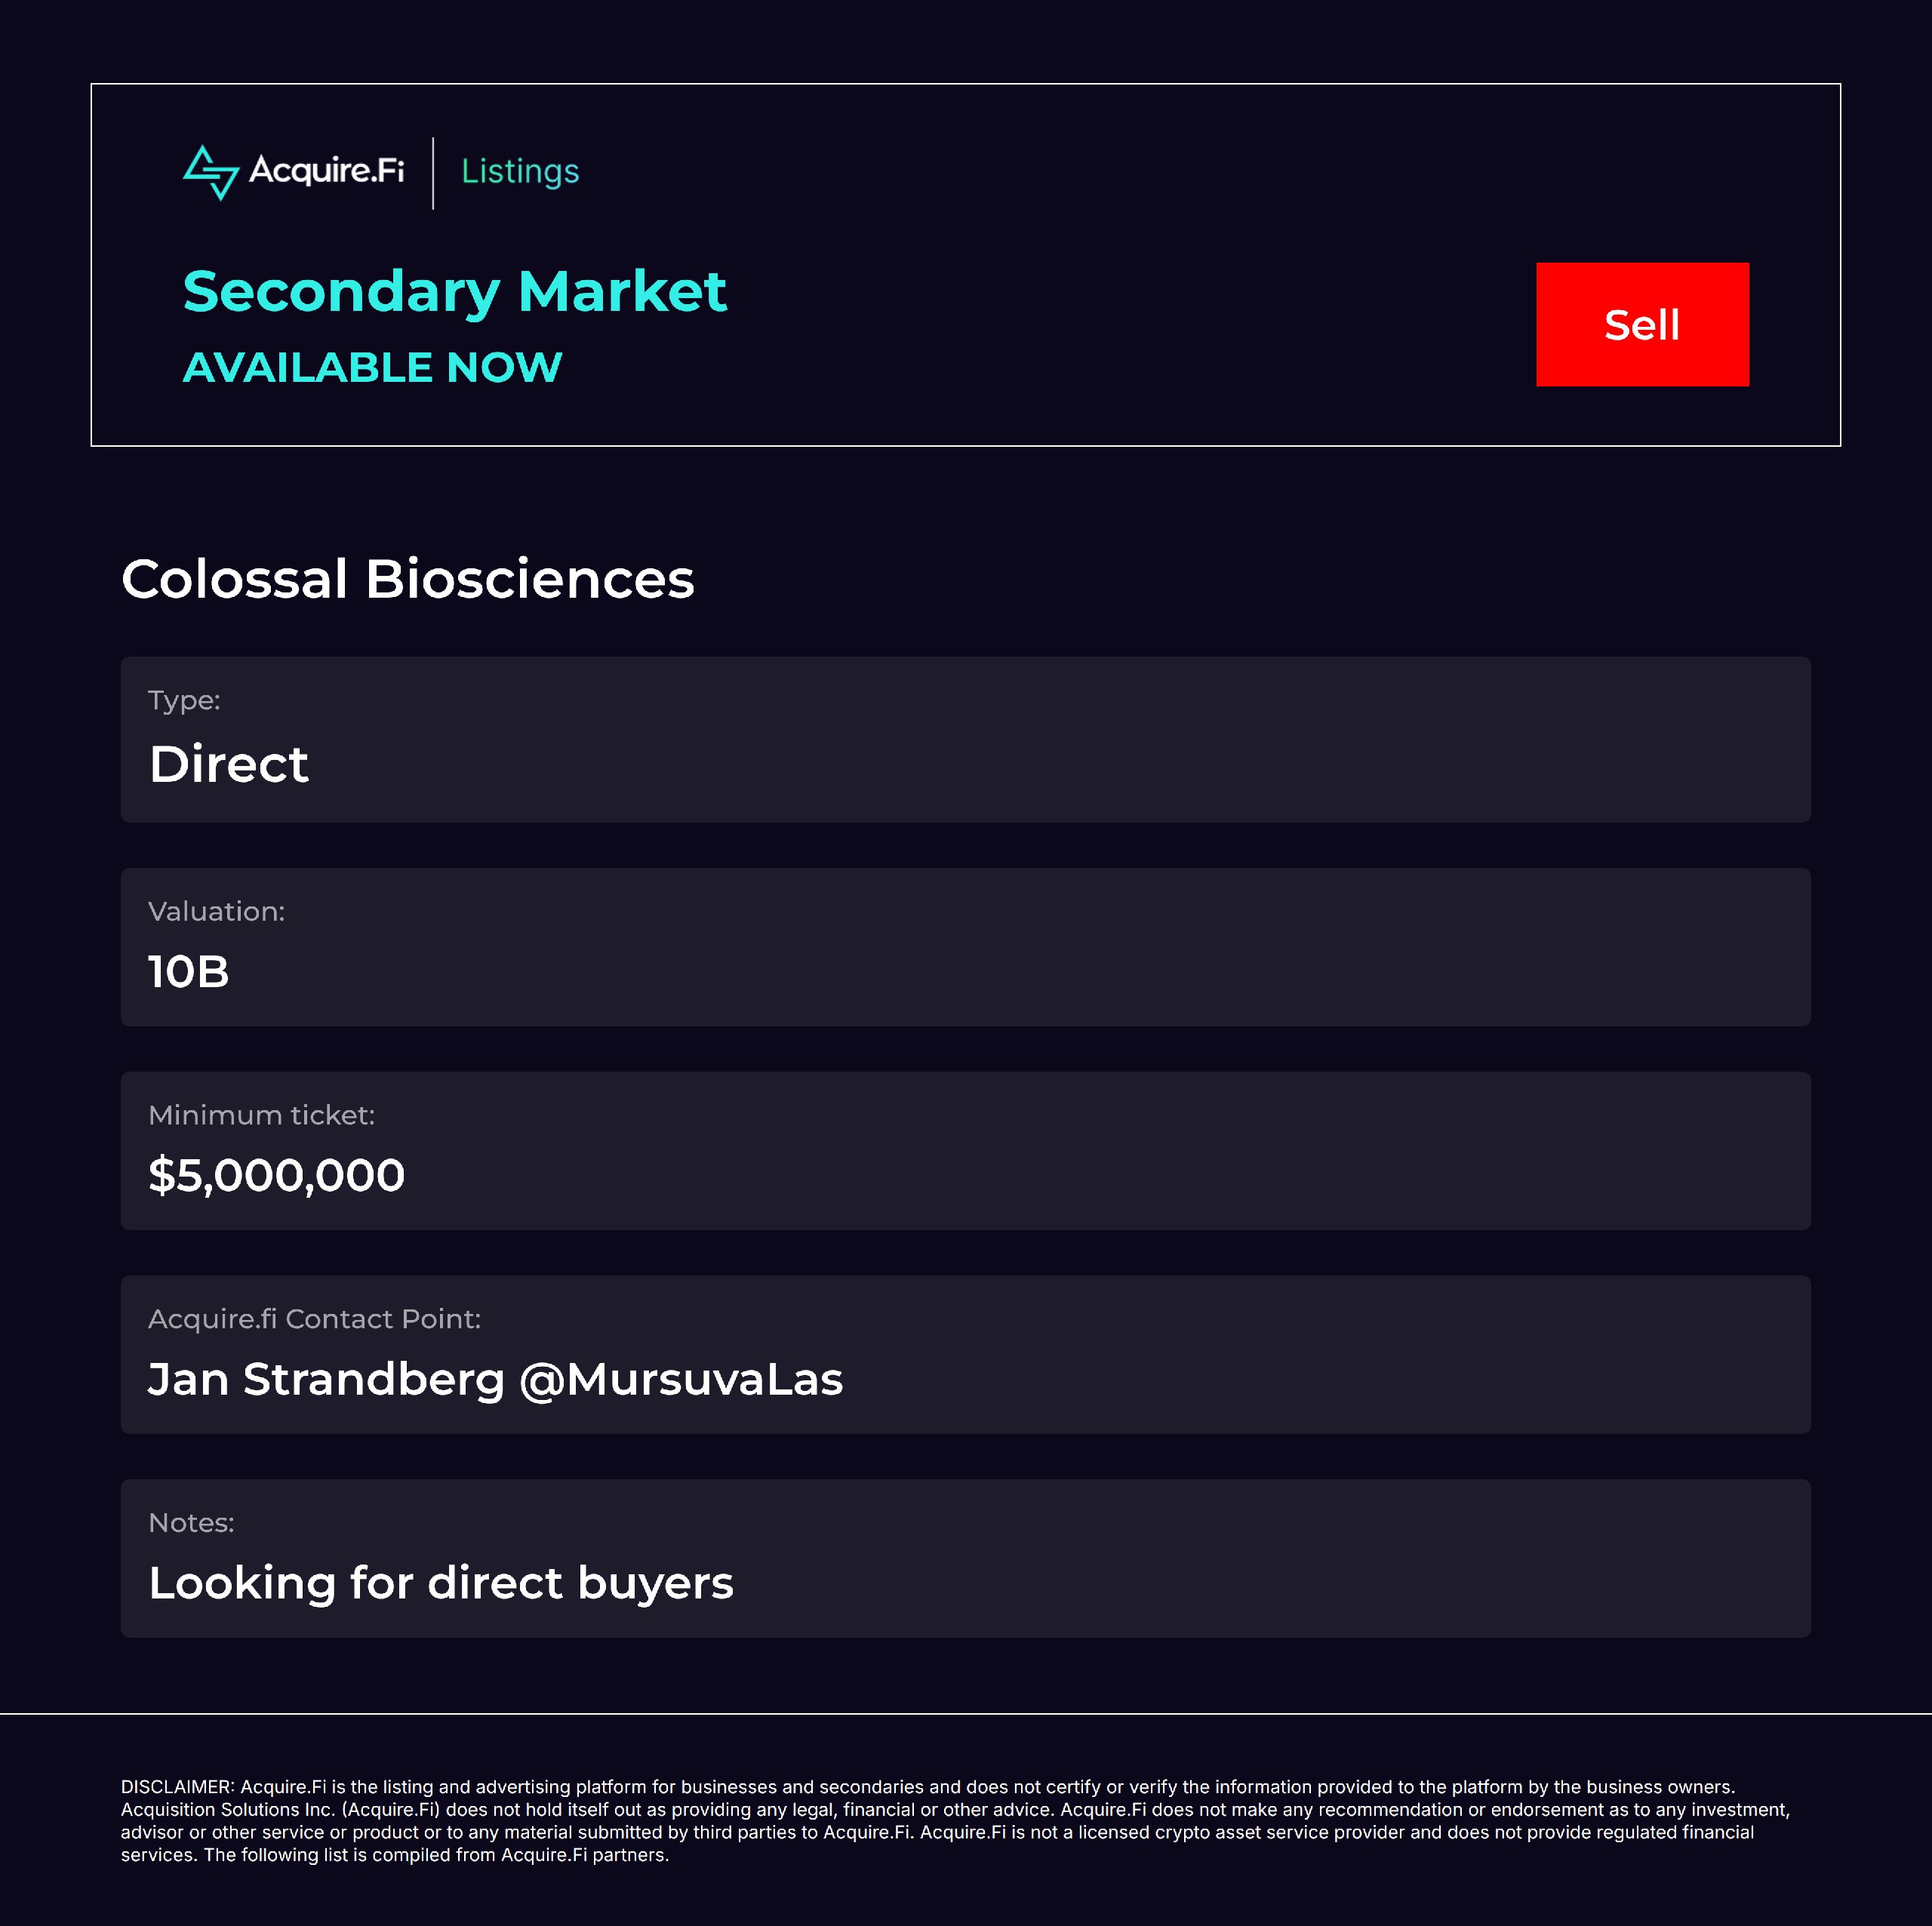Select the Secondary Market heading
The image size is (1932, 1926).
(x=455, y=292)
